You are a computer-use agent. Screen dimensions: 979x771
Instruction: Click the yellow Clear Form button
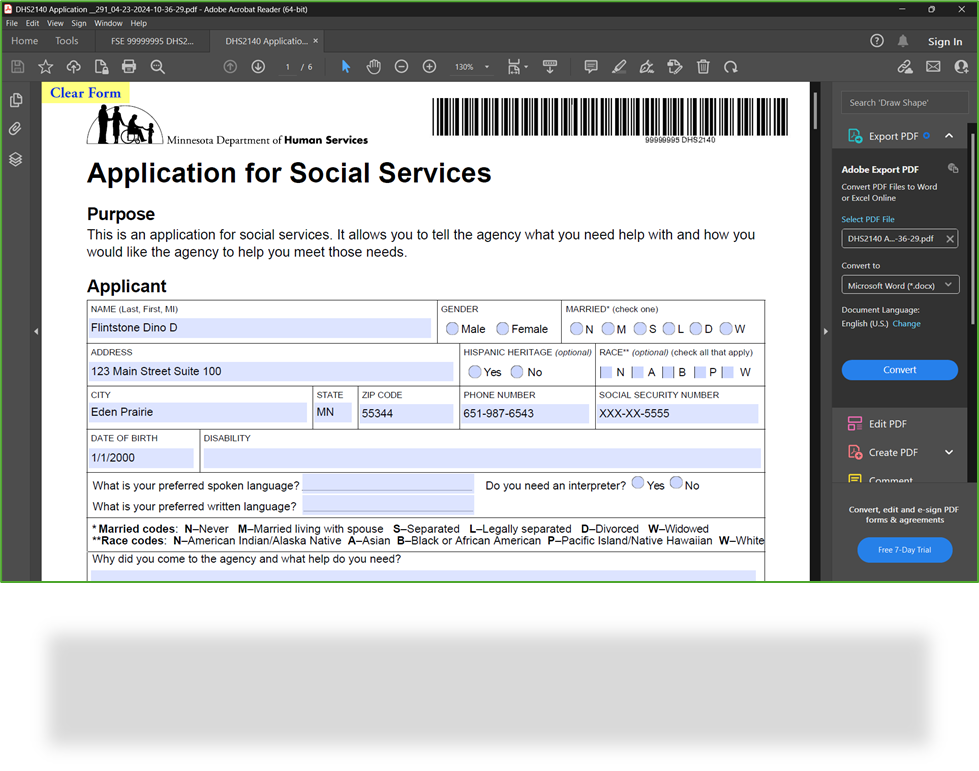tap(85, 92)
